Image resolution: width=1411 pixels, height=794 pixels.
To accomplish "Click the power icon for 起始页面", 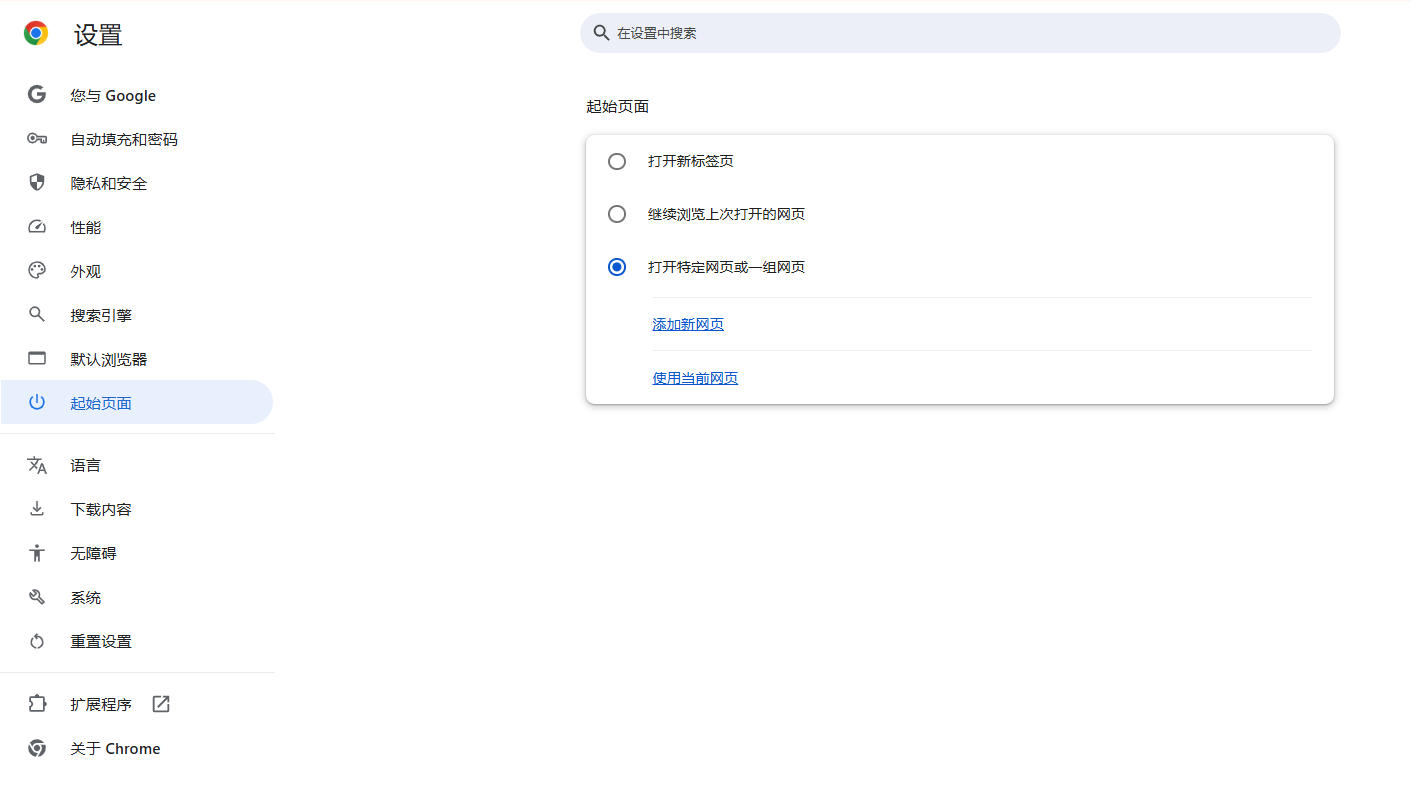I will point(37,403).
